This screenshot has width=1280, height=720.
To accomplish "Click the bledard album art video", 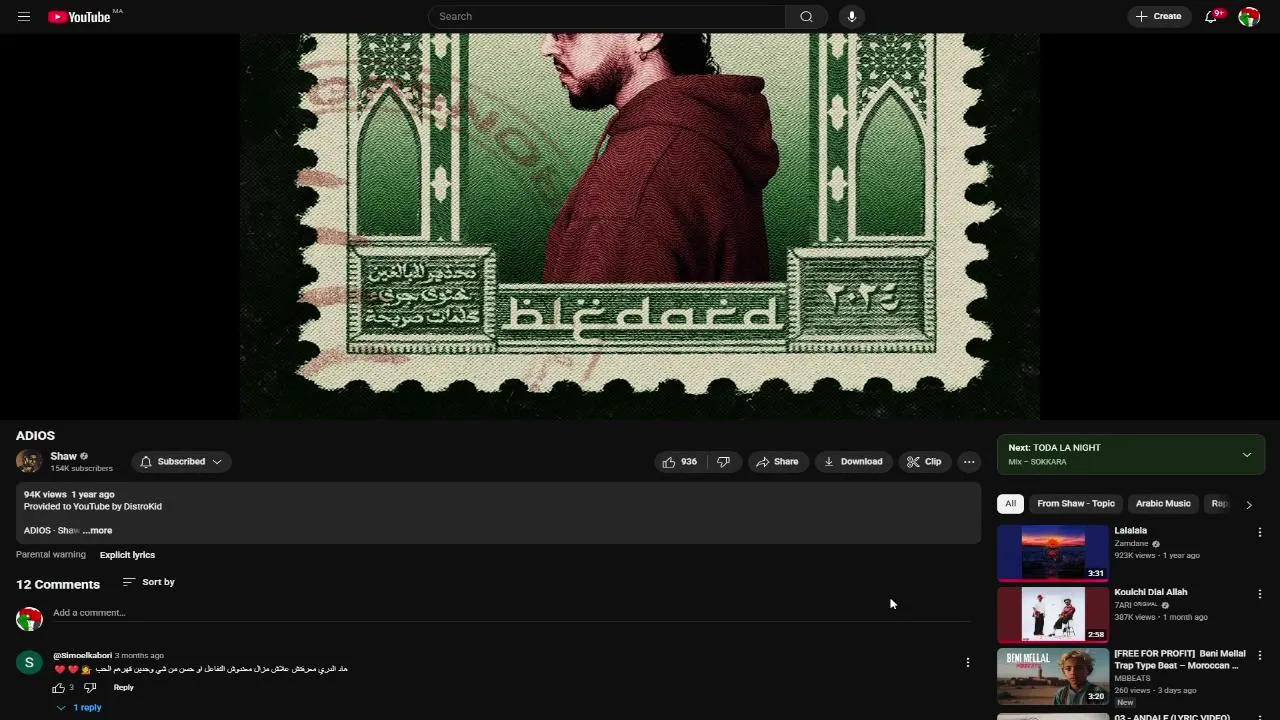I will point(640,226).
